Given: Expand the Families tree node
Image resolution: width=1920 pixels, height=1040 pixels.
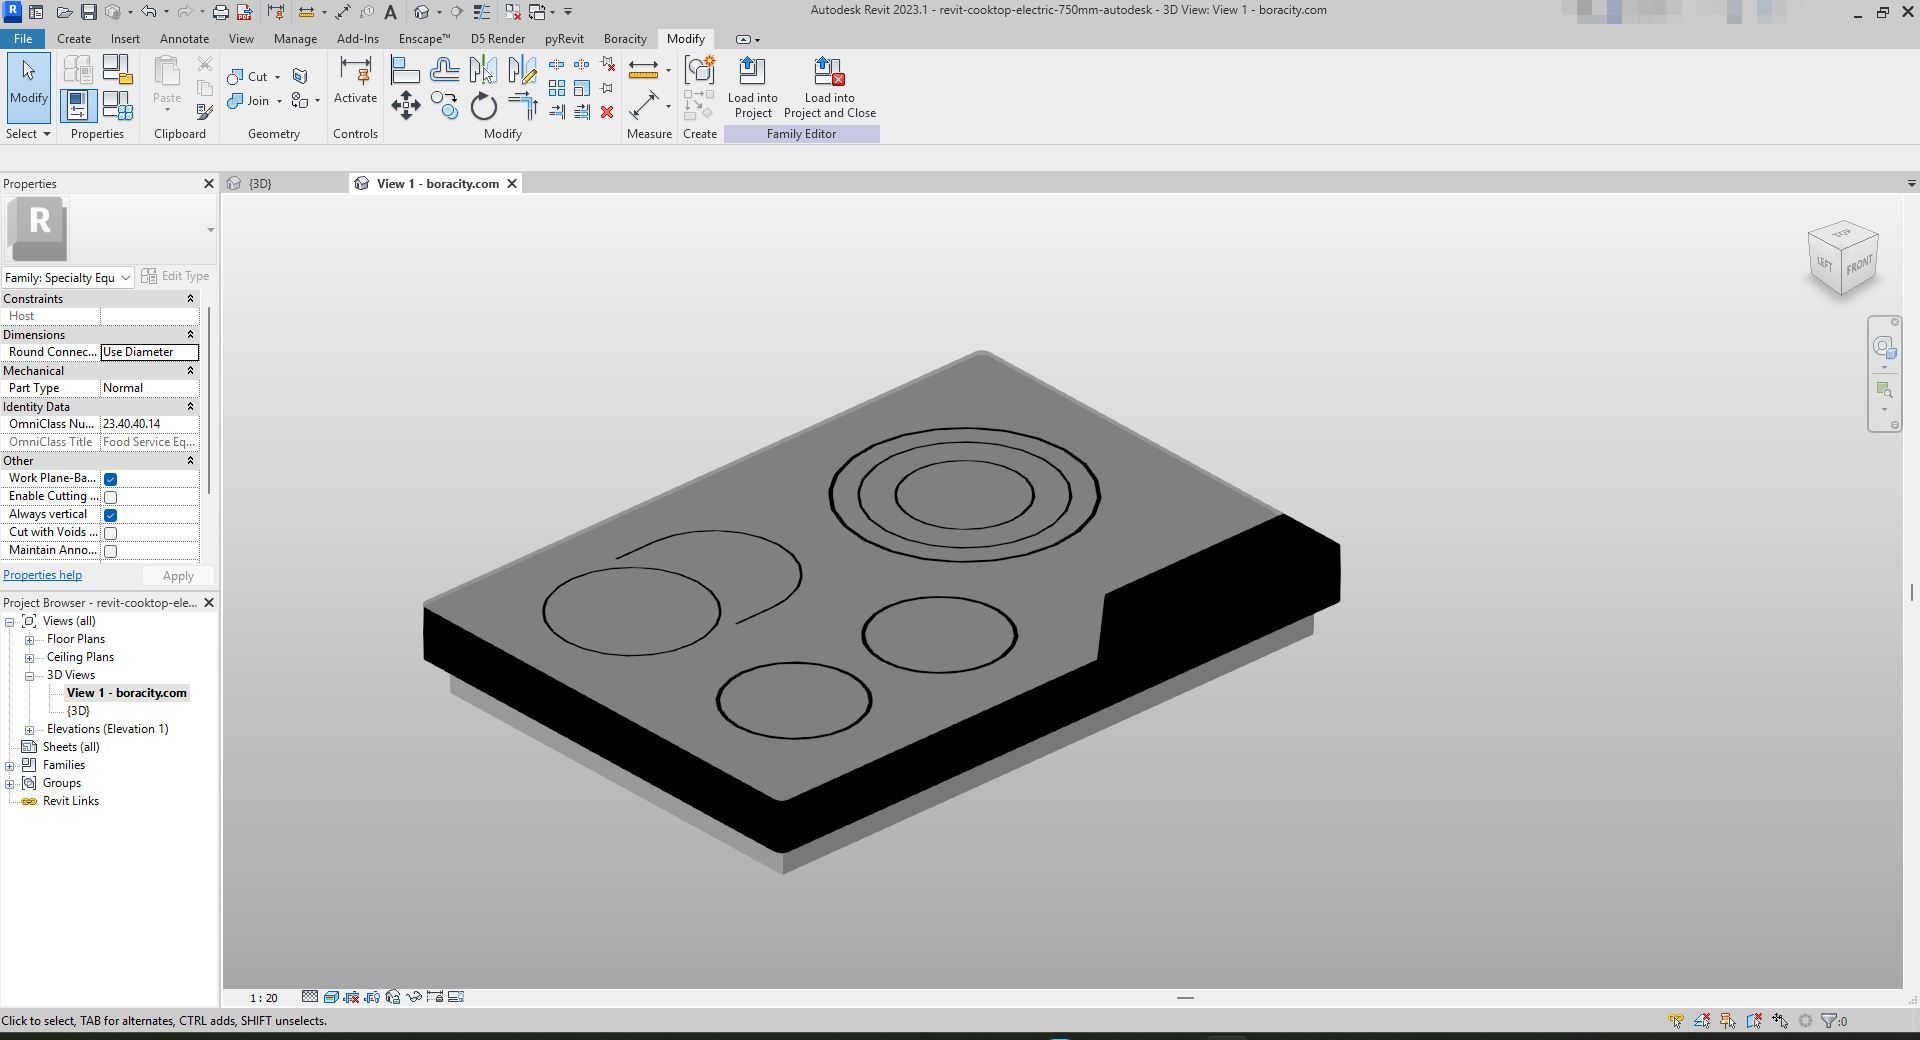Looking at the screenshot, I should [x=10, y=766].
